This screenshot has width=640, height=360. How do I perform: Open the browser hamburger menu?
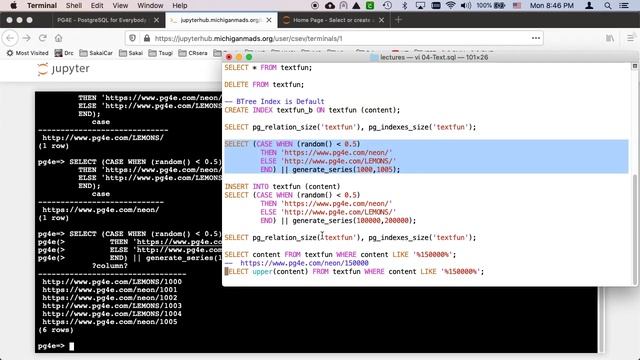click(x=631, y=38)
